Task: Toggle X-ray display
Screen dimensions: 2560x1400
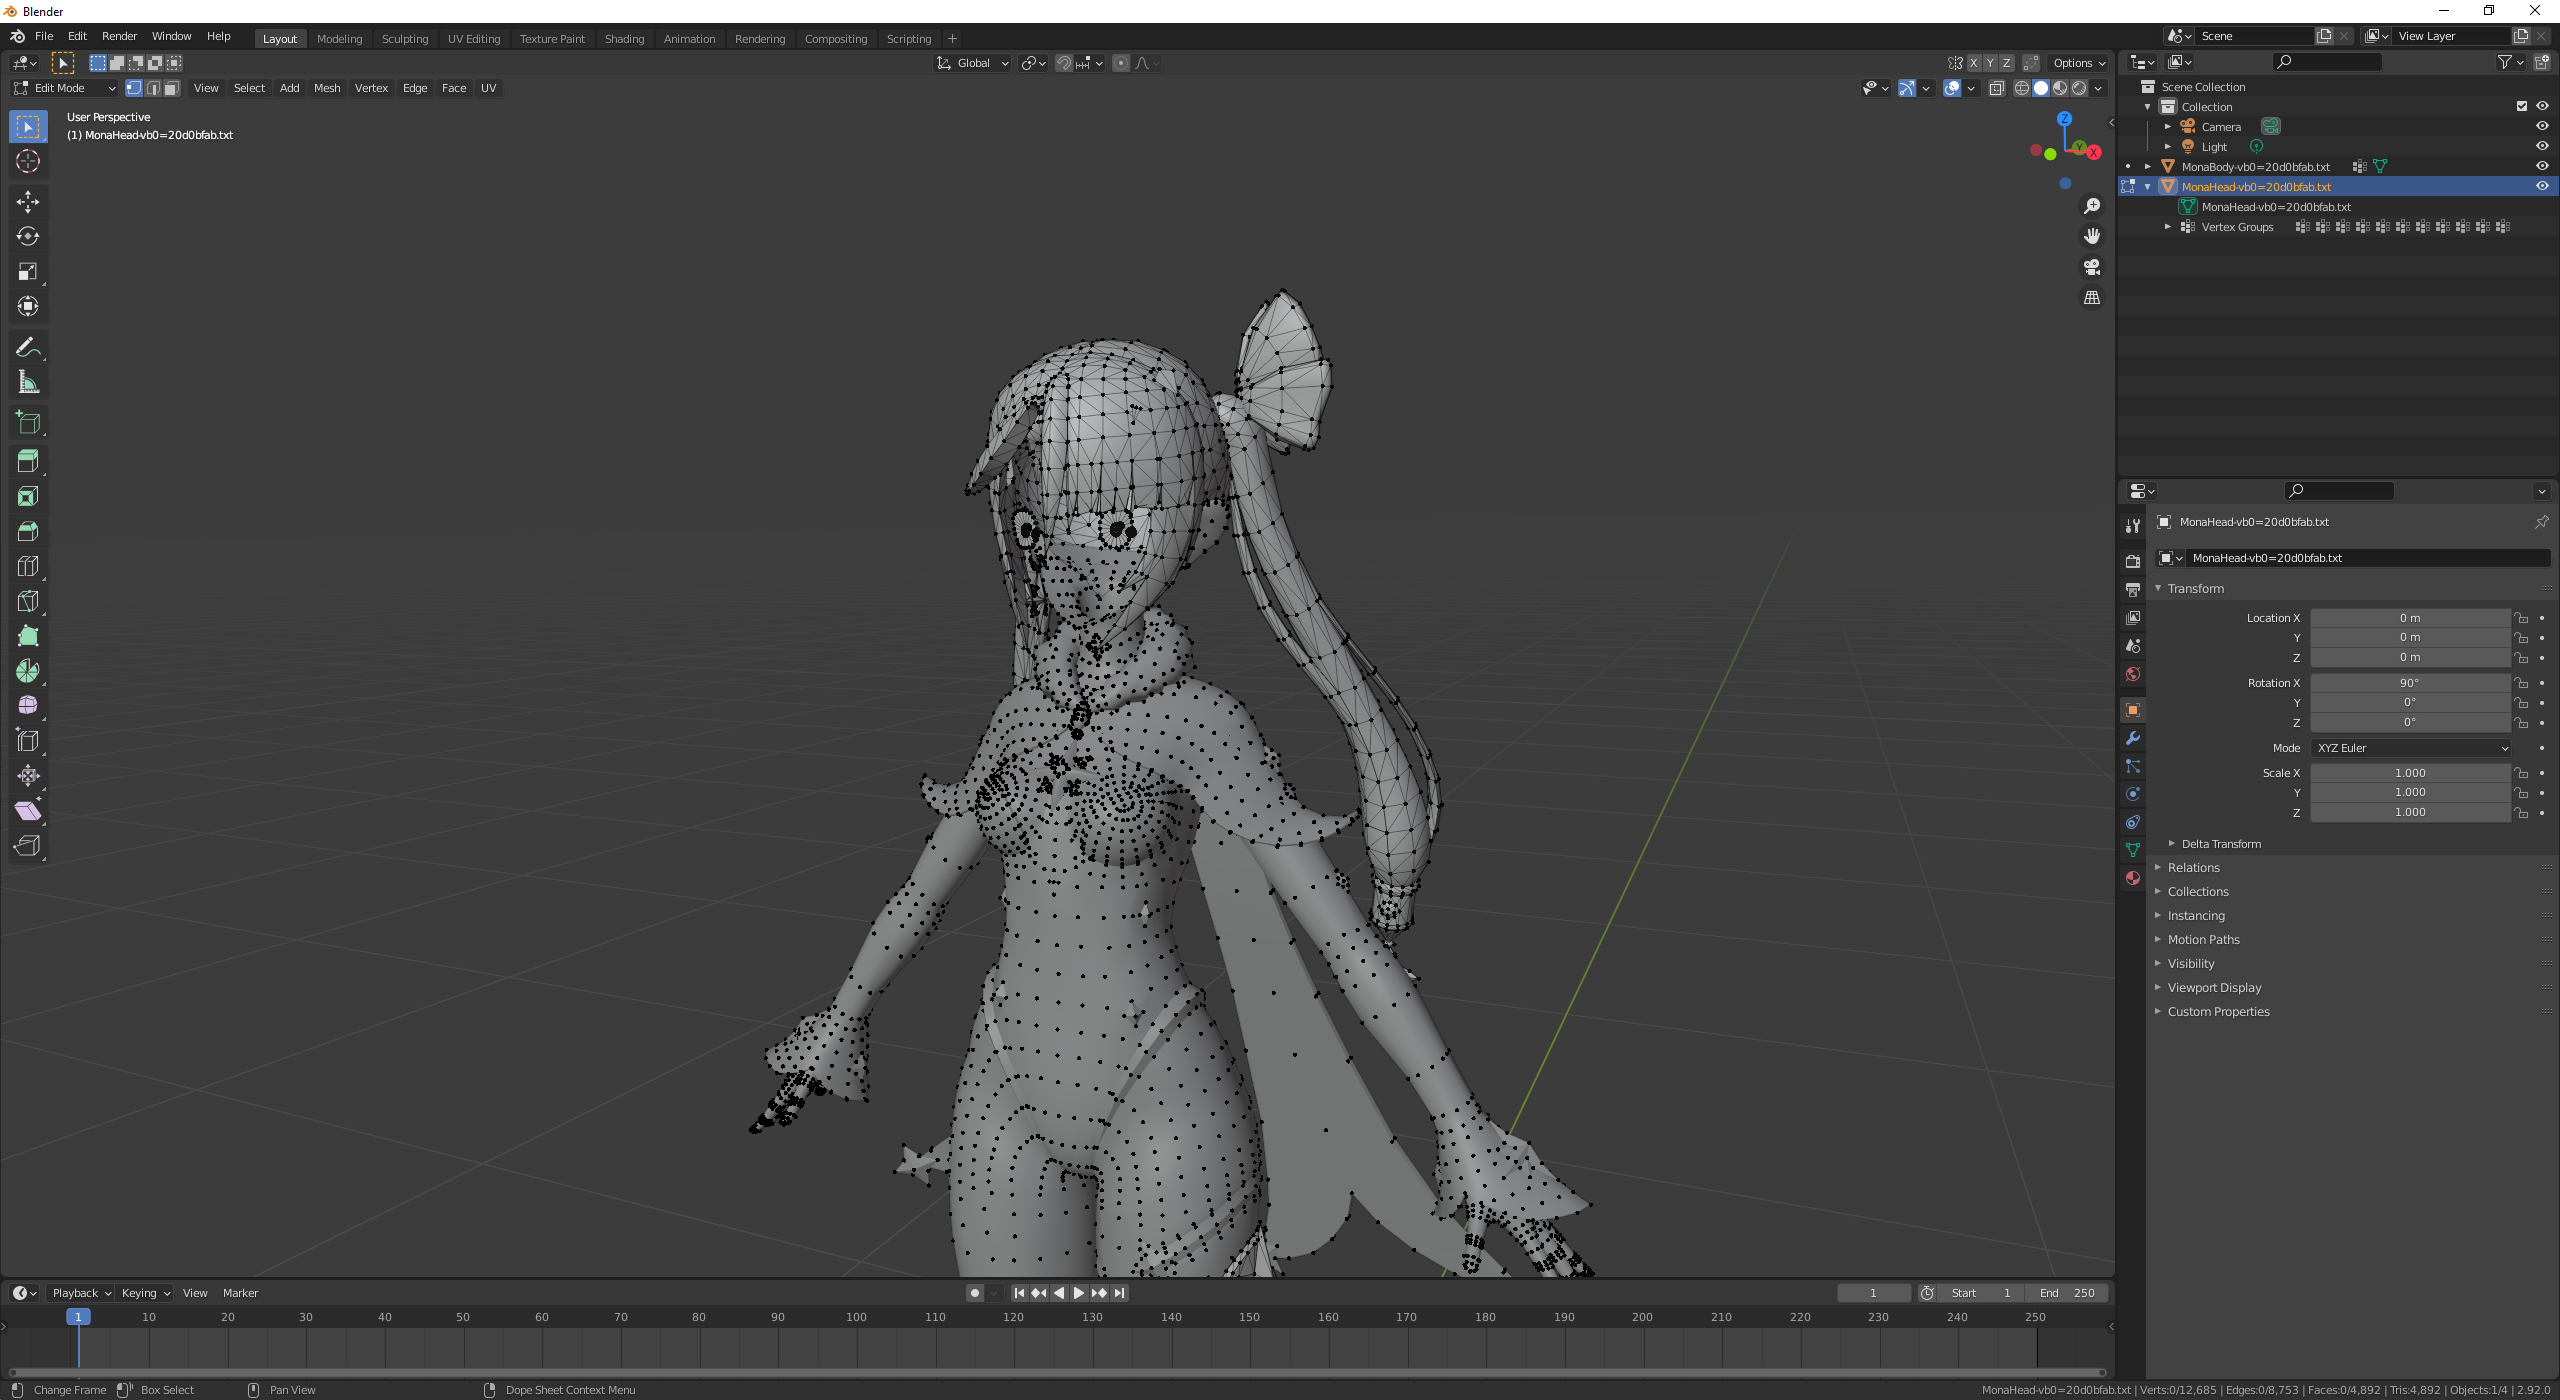Action: coord(1996,88)
